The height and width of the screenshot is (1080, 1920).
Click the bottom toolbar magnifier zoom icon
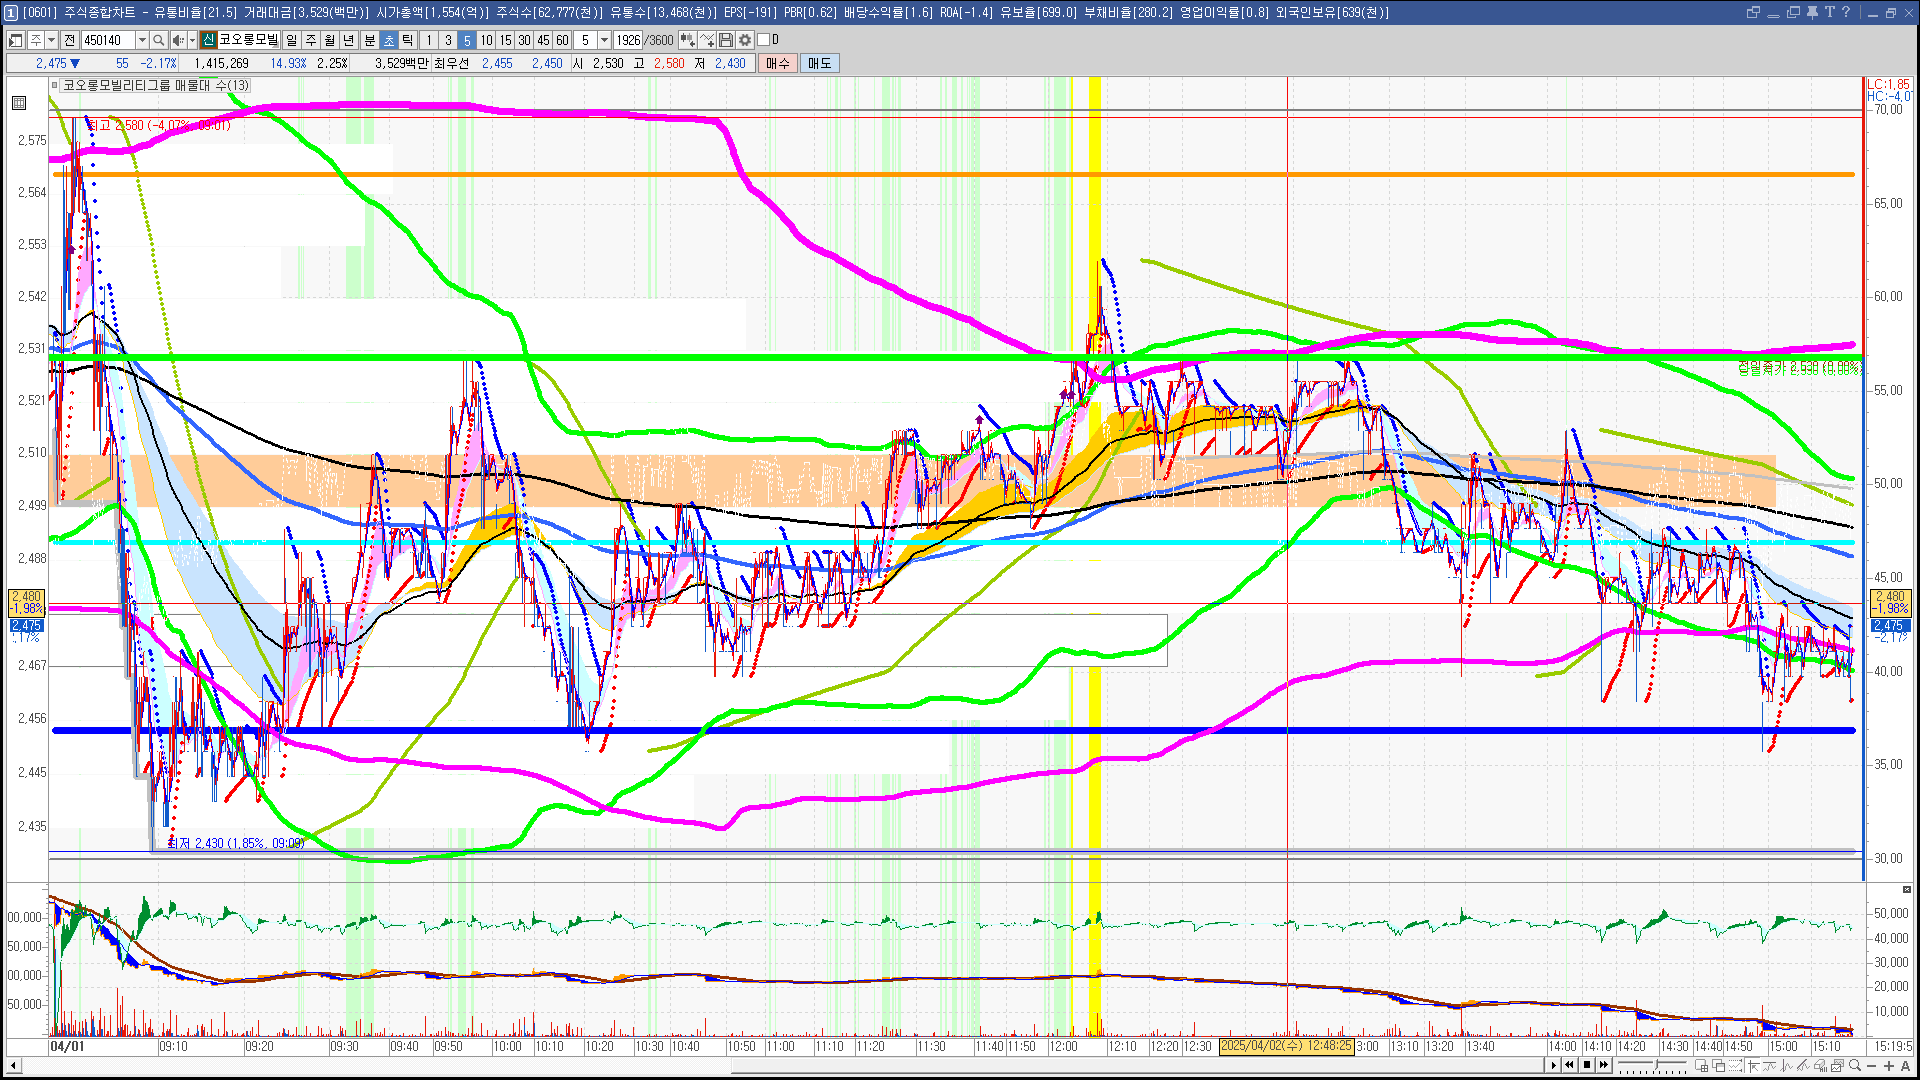point(1855,1065)
